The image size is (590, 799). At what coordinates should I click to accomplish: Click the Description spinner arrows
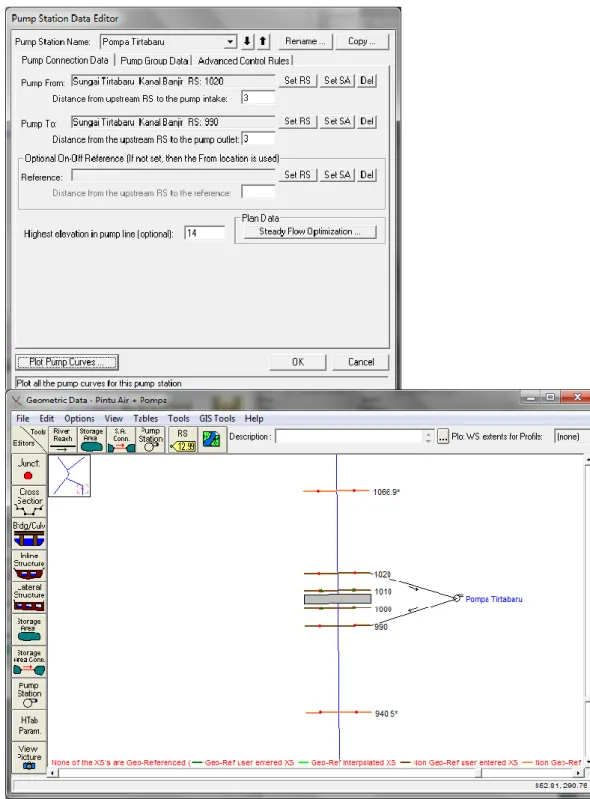pos(428,437)
